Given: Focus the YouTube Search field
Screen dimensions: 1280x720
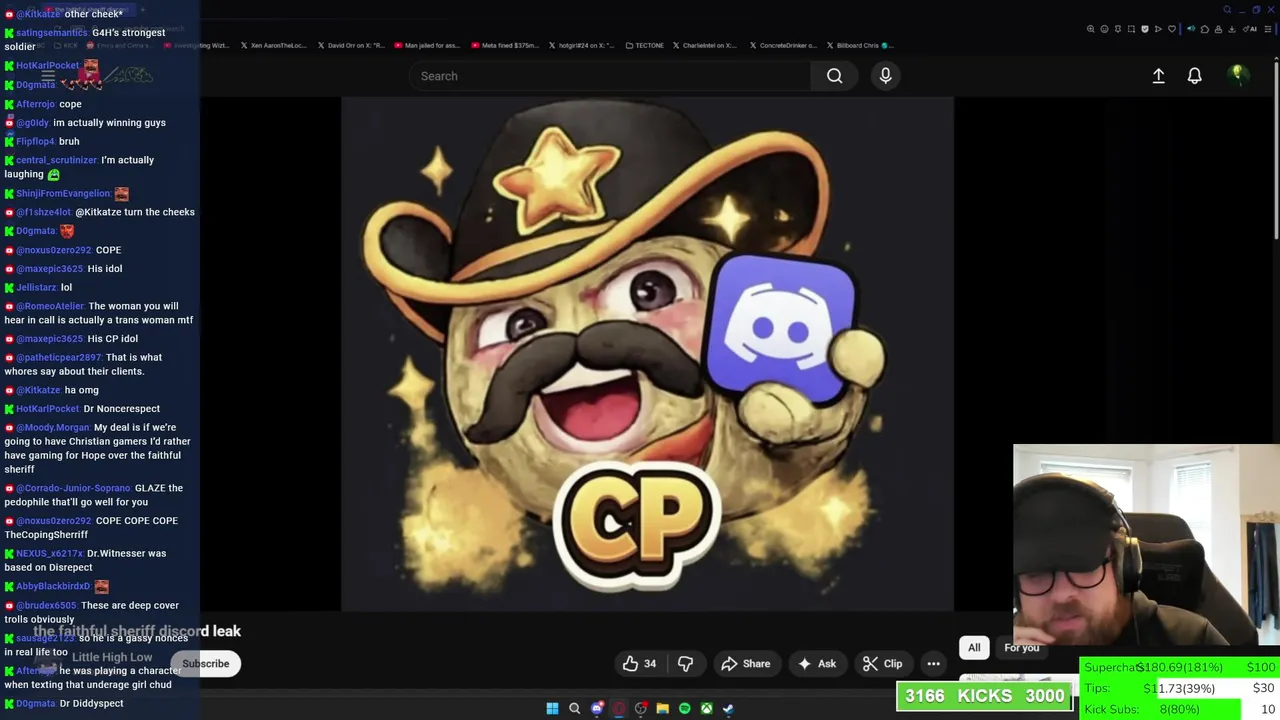Looking at the screenshot, I should pyautogui.click(x=610, y=76).
